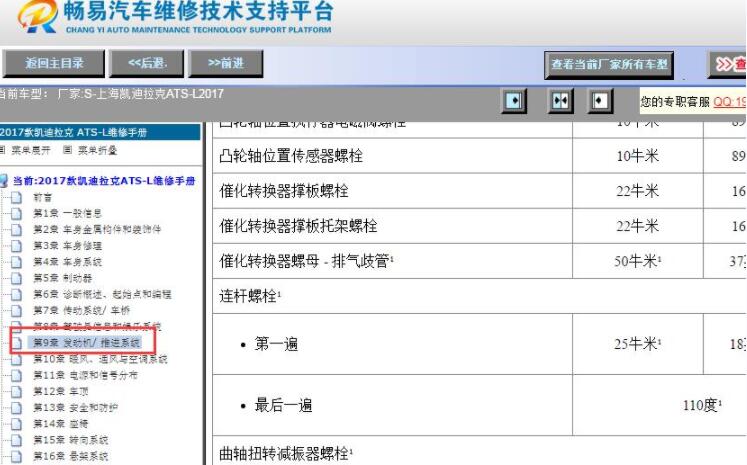View all models via 查看当前厂家所有车型
This screenshot has height=465, width=747.
tap(609, 65)
